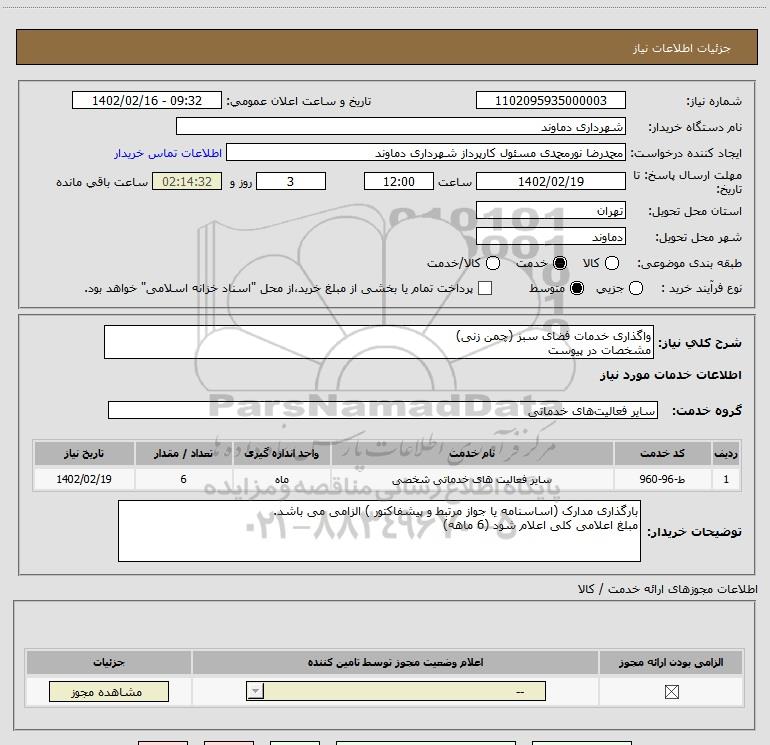Viewport: 770px width, 745px height.
Task: Click the deadline time field 12:00
Action: coord(399,181)
